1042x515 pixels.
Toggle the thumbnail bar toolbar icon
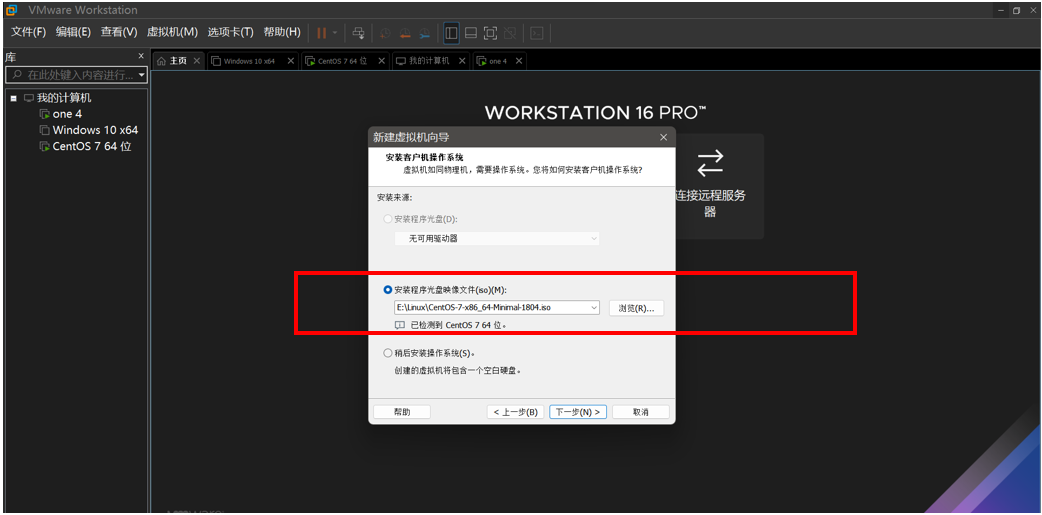tap(470, 33)
